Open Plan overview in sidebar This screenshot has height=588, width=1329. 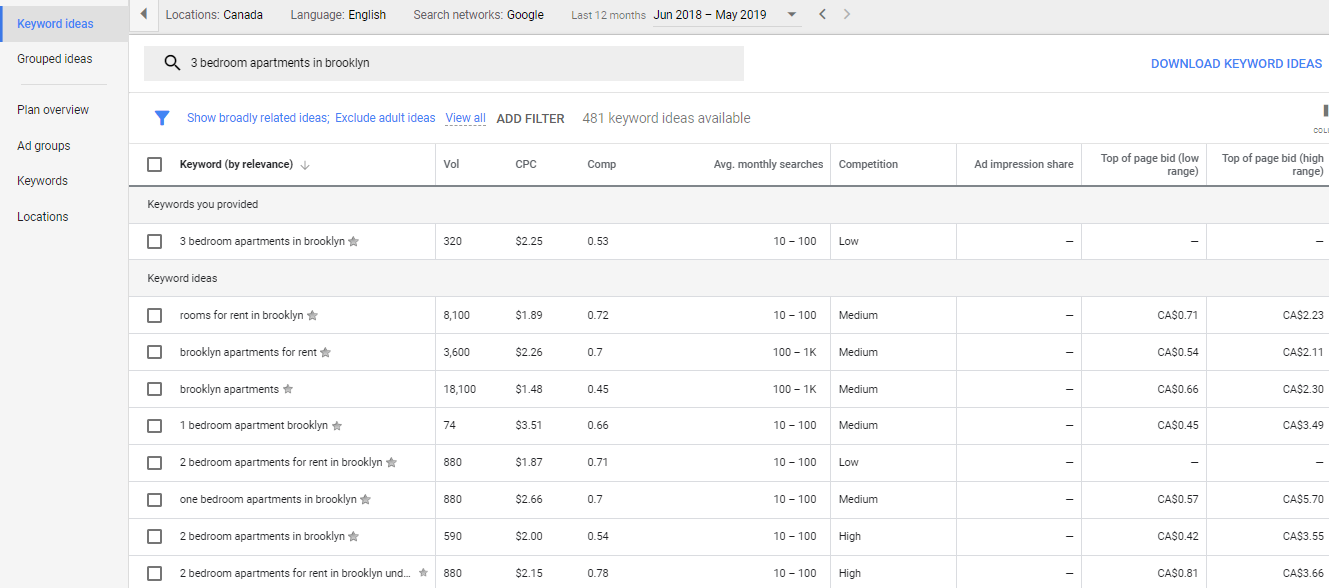tap(53, 110)
